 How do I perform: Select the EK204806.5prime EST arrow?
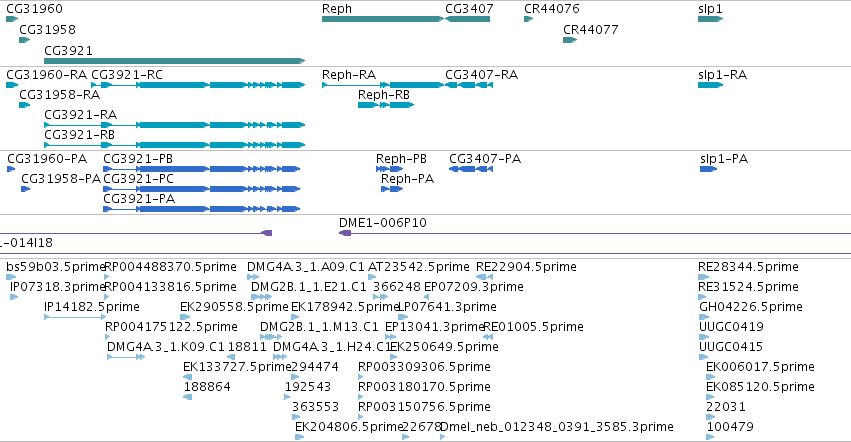(300, 437)
